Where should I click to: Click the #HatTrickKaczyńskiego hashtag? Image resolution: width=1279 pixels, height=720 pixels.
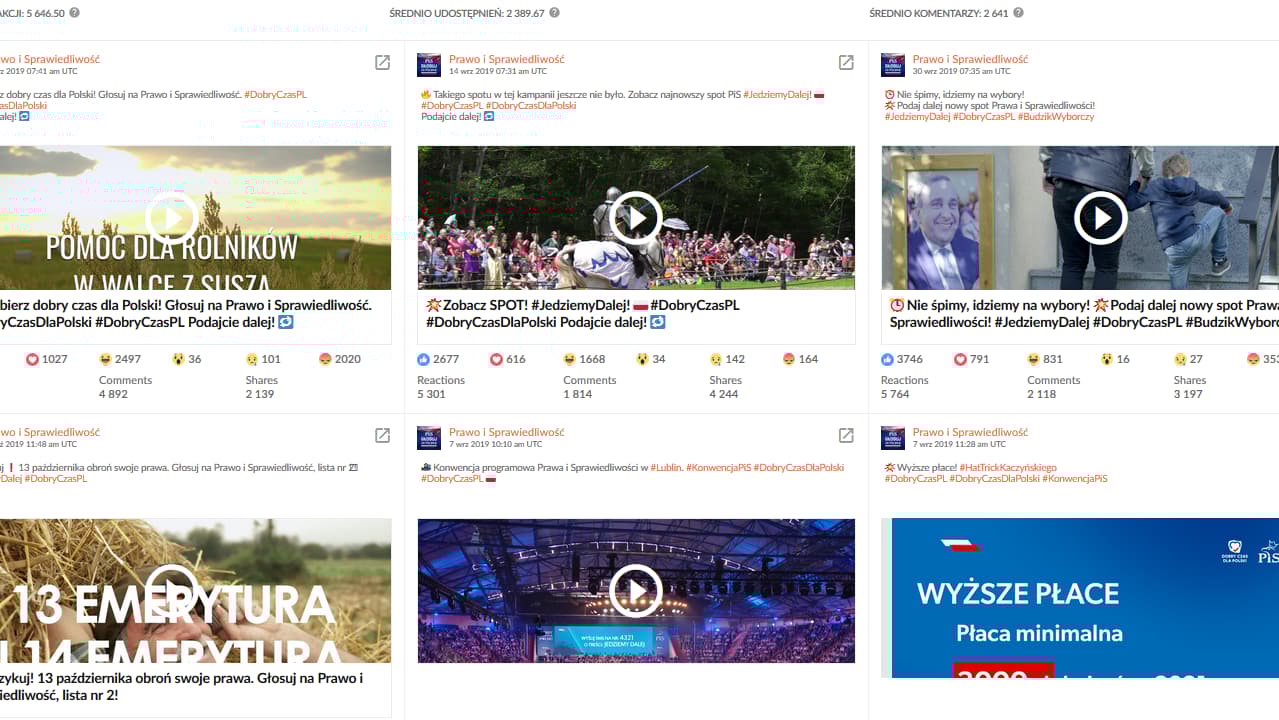[x=1008, y=467]
